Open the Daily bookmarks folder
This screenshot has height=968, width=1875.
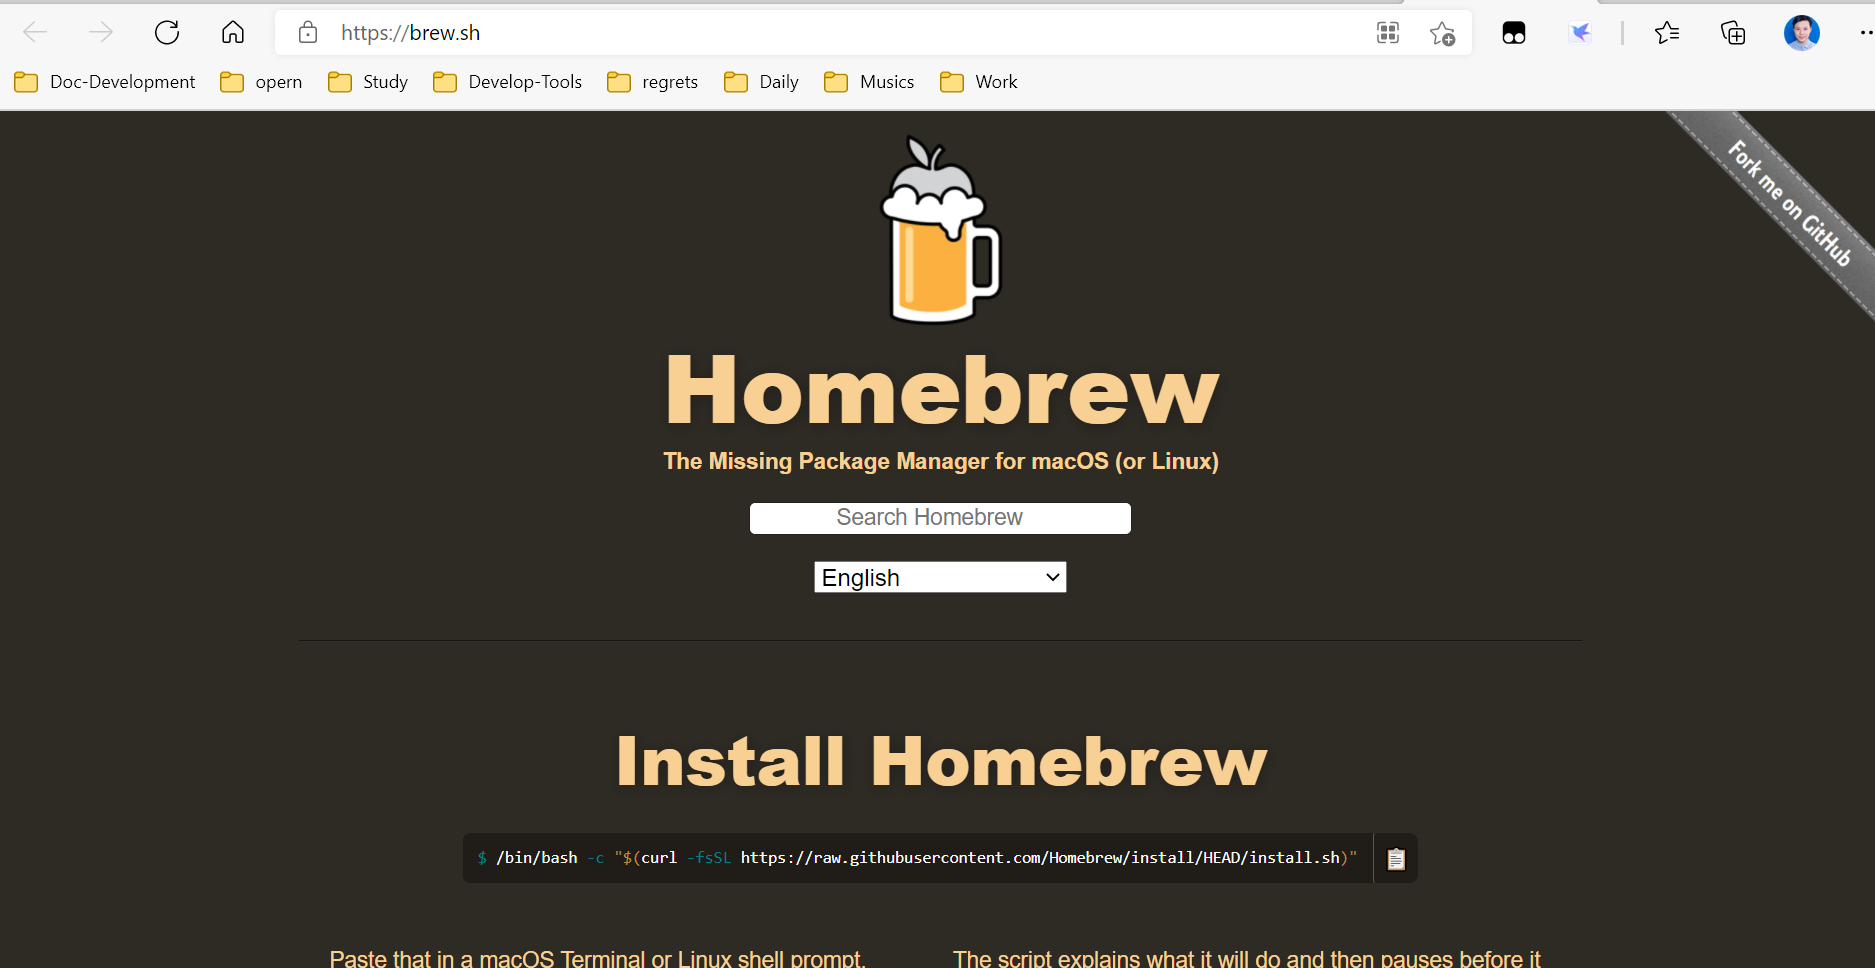[761, 82]
